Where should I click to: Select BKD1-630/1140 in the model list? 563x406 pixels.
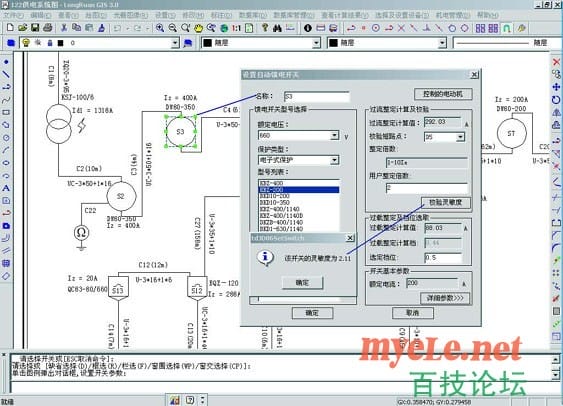coord(298,229)
